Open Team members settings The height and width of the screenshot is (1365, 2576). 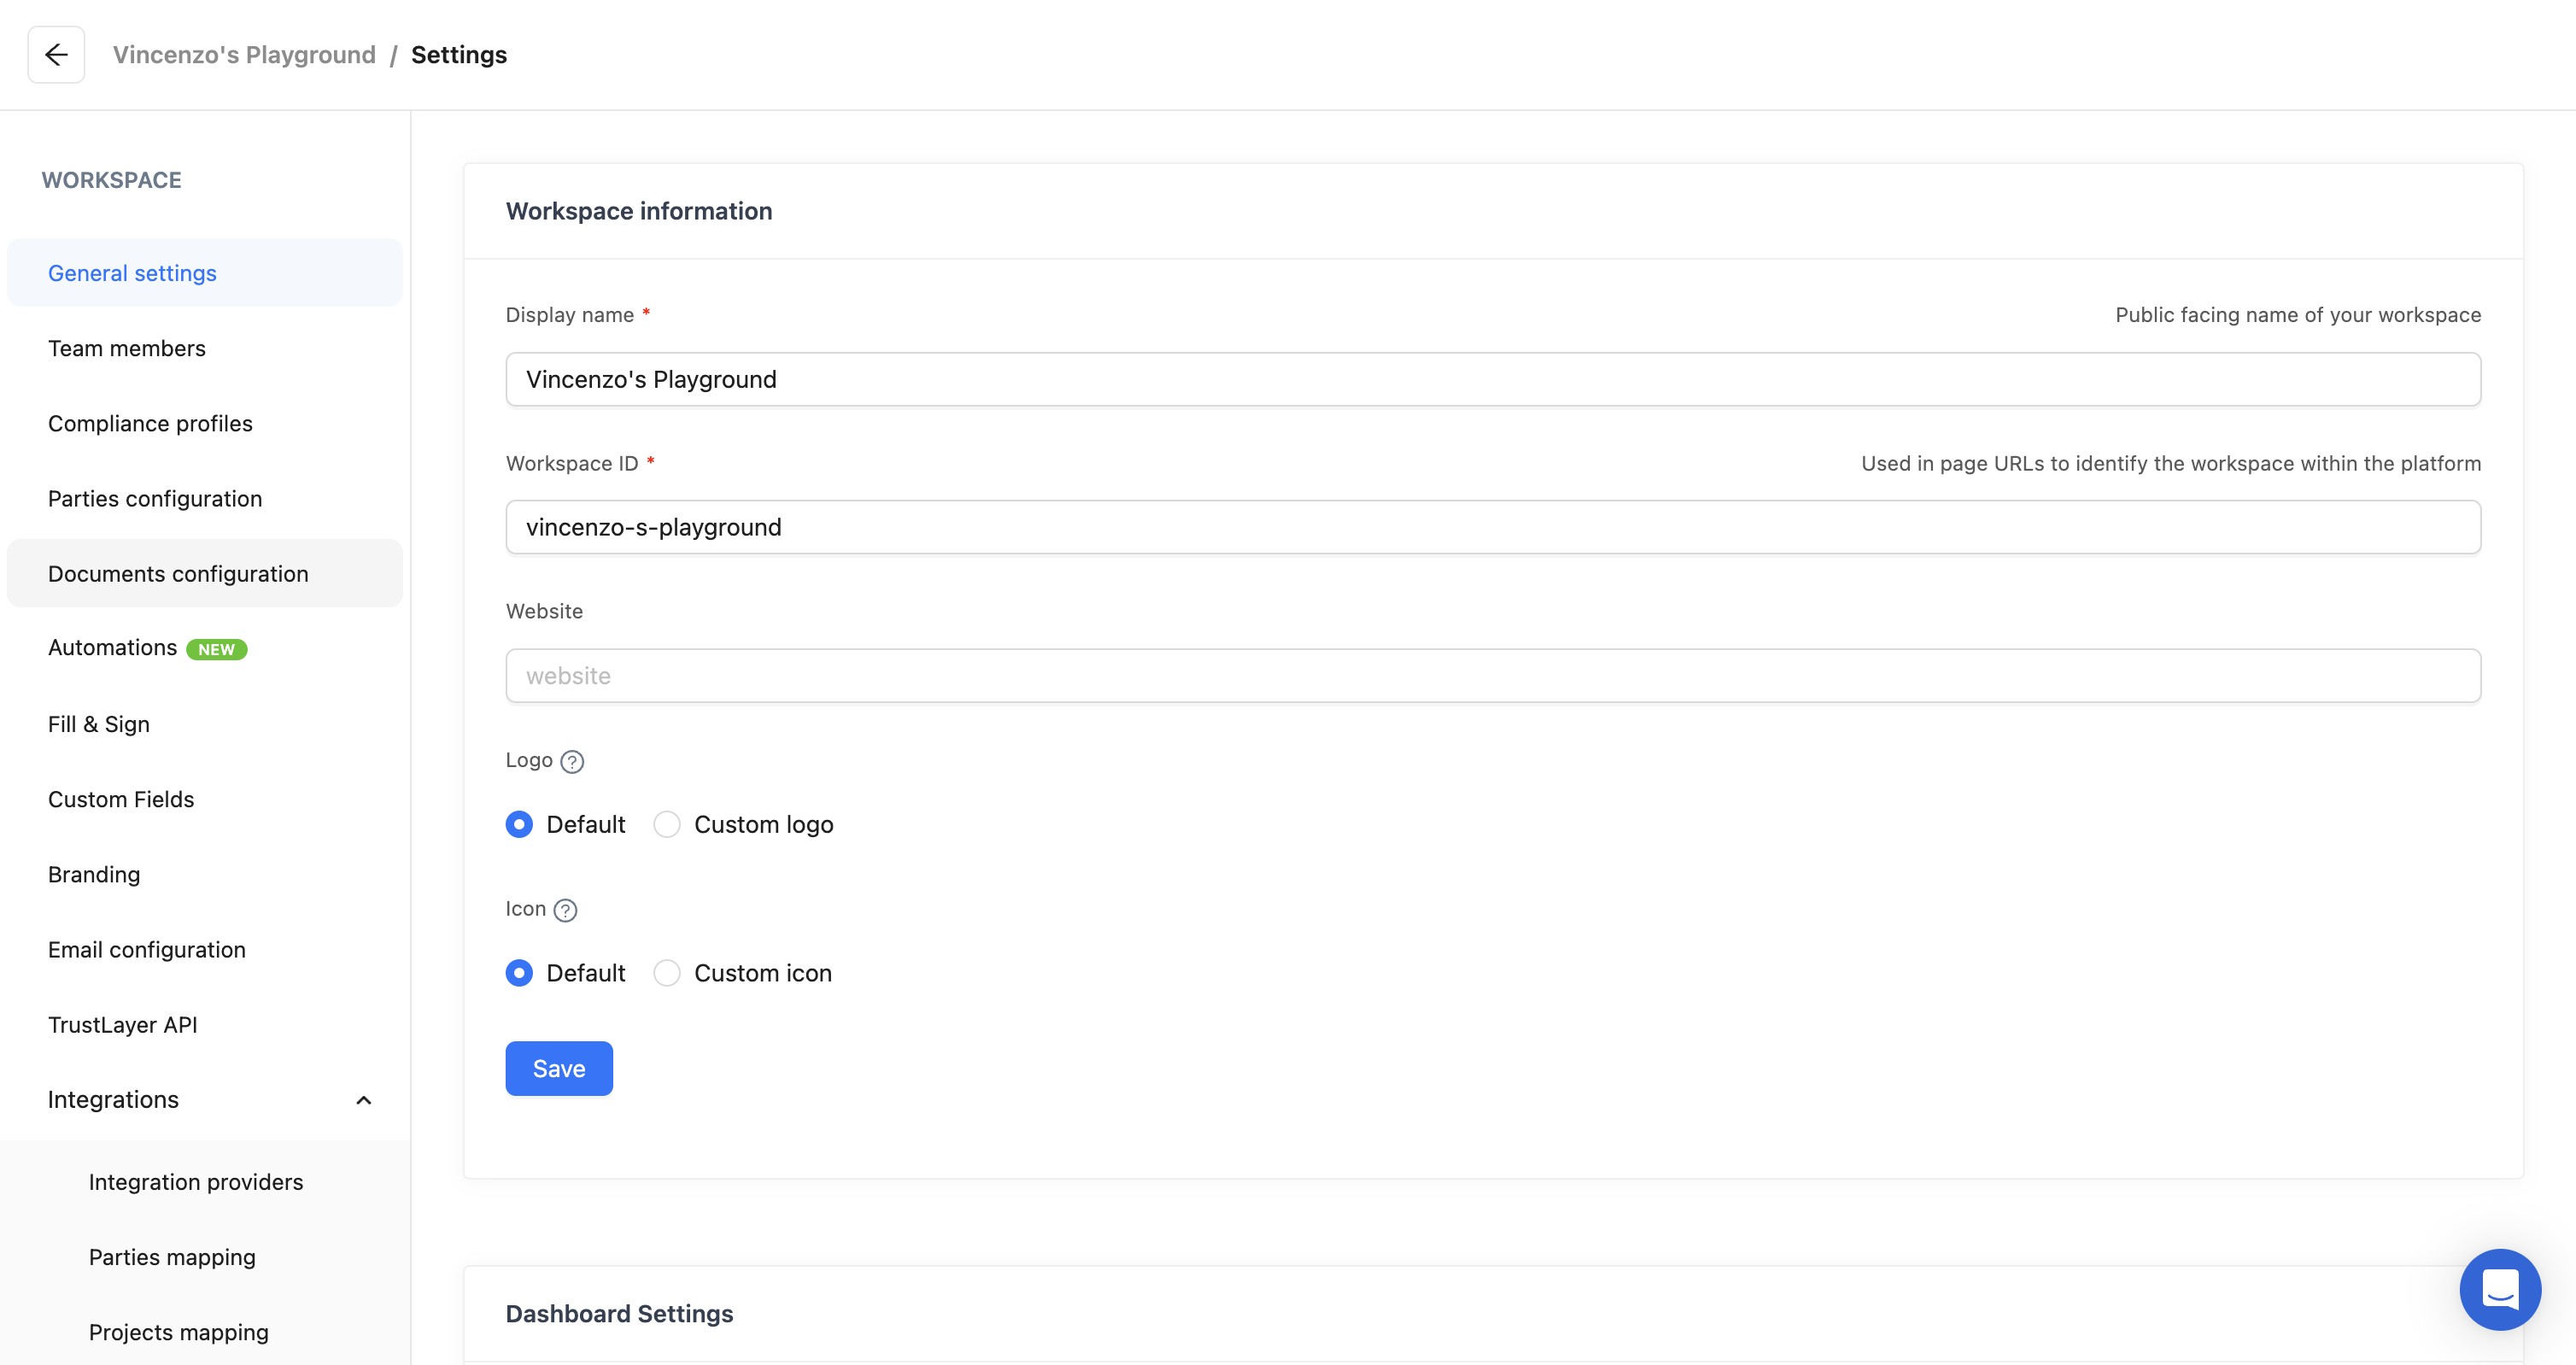(x=127, y=348)
